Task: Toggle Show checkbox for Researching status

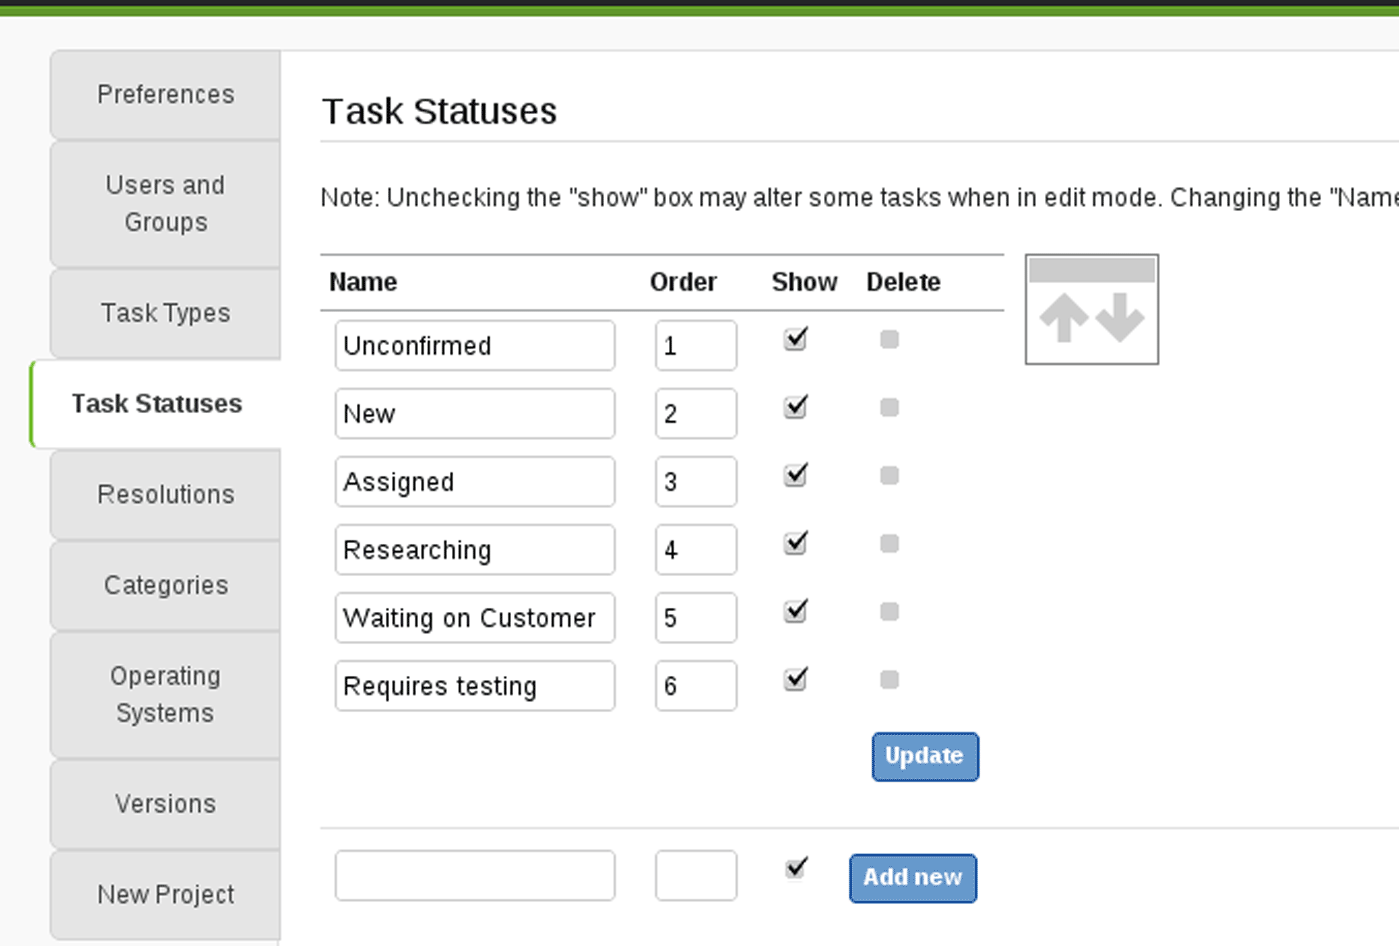Action: [796, 544]
